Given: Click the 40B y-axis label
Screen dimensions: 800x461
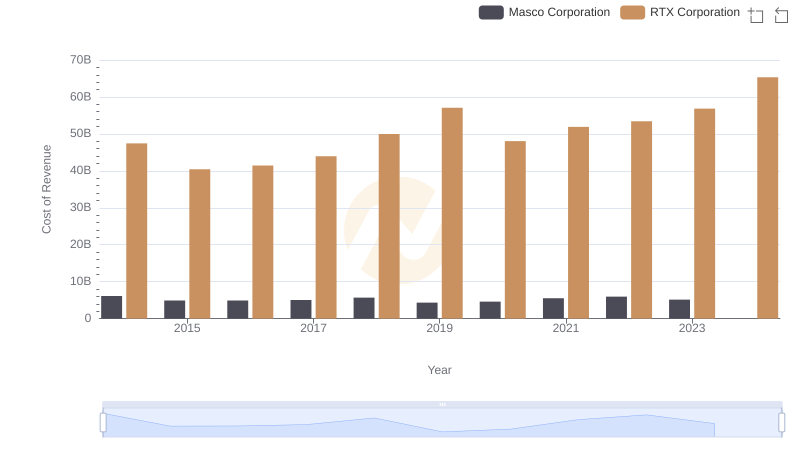Looking at the screenshot, I should pos(81,170).
